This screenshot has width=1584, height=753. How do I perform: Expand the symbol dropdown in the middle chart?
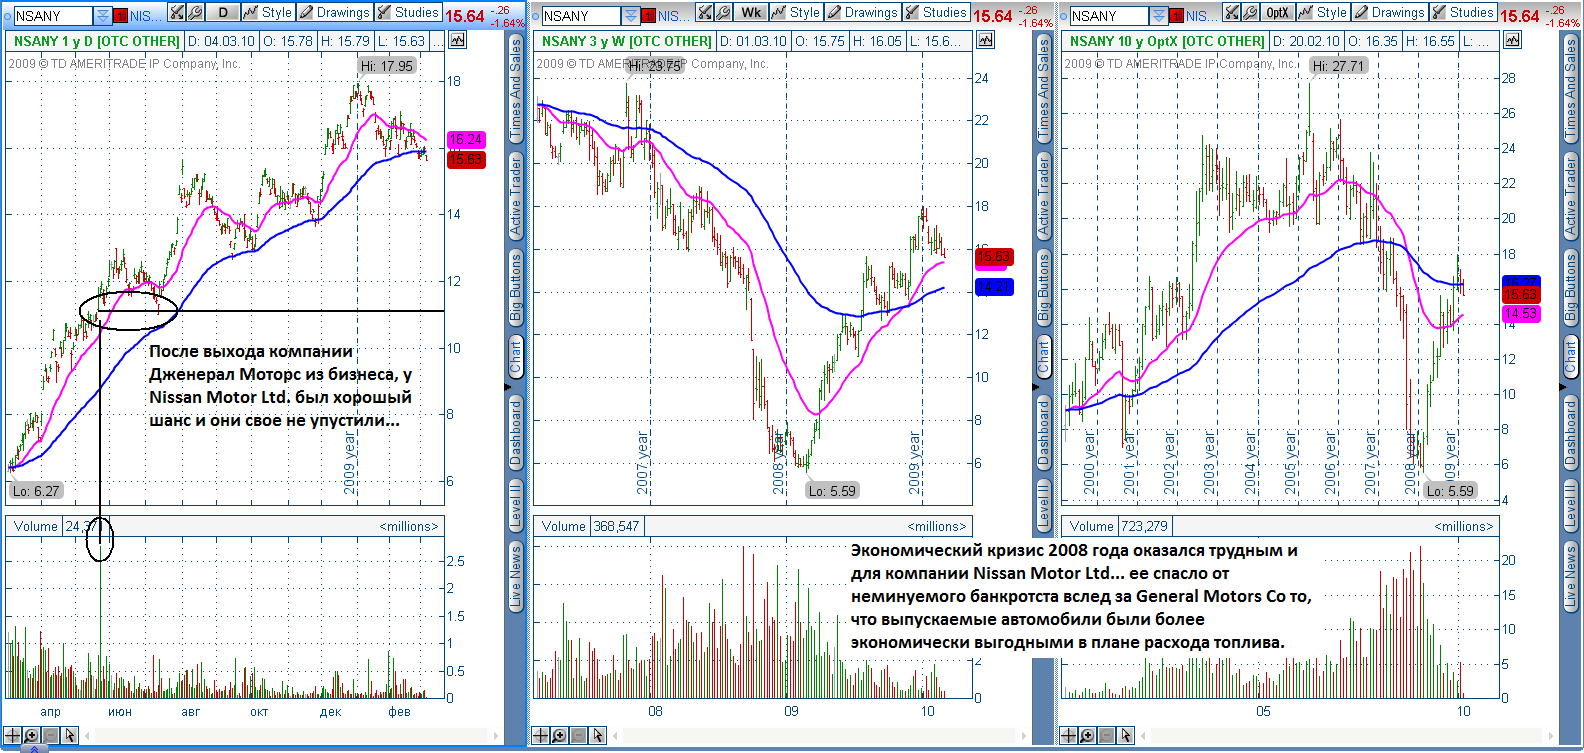(x=630, y=15)
